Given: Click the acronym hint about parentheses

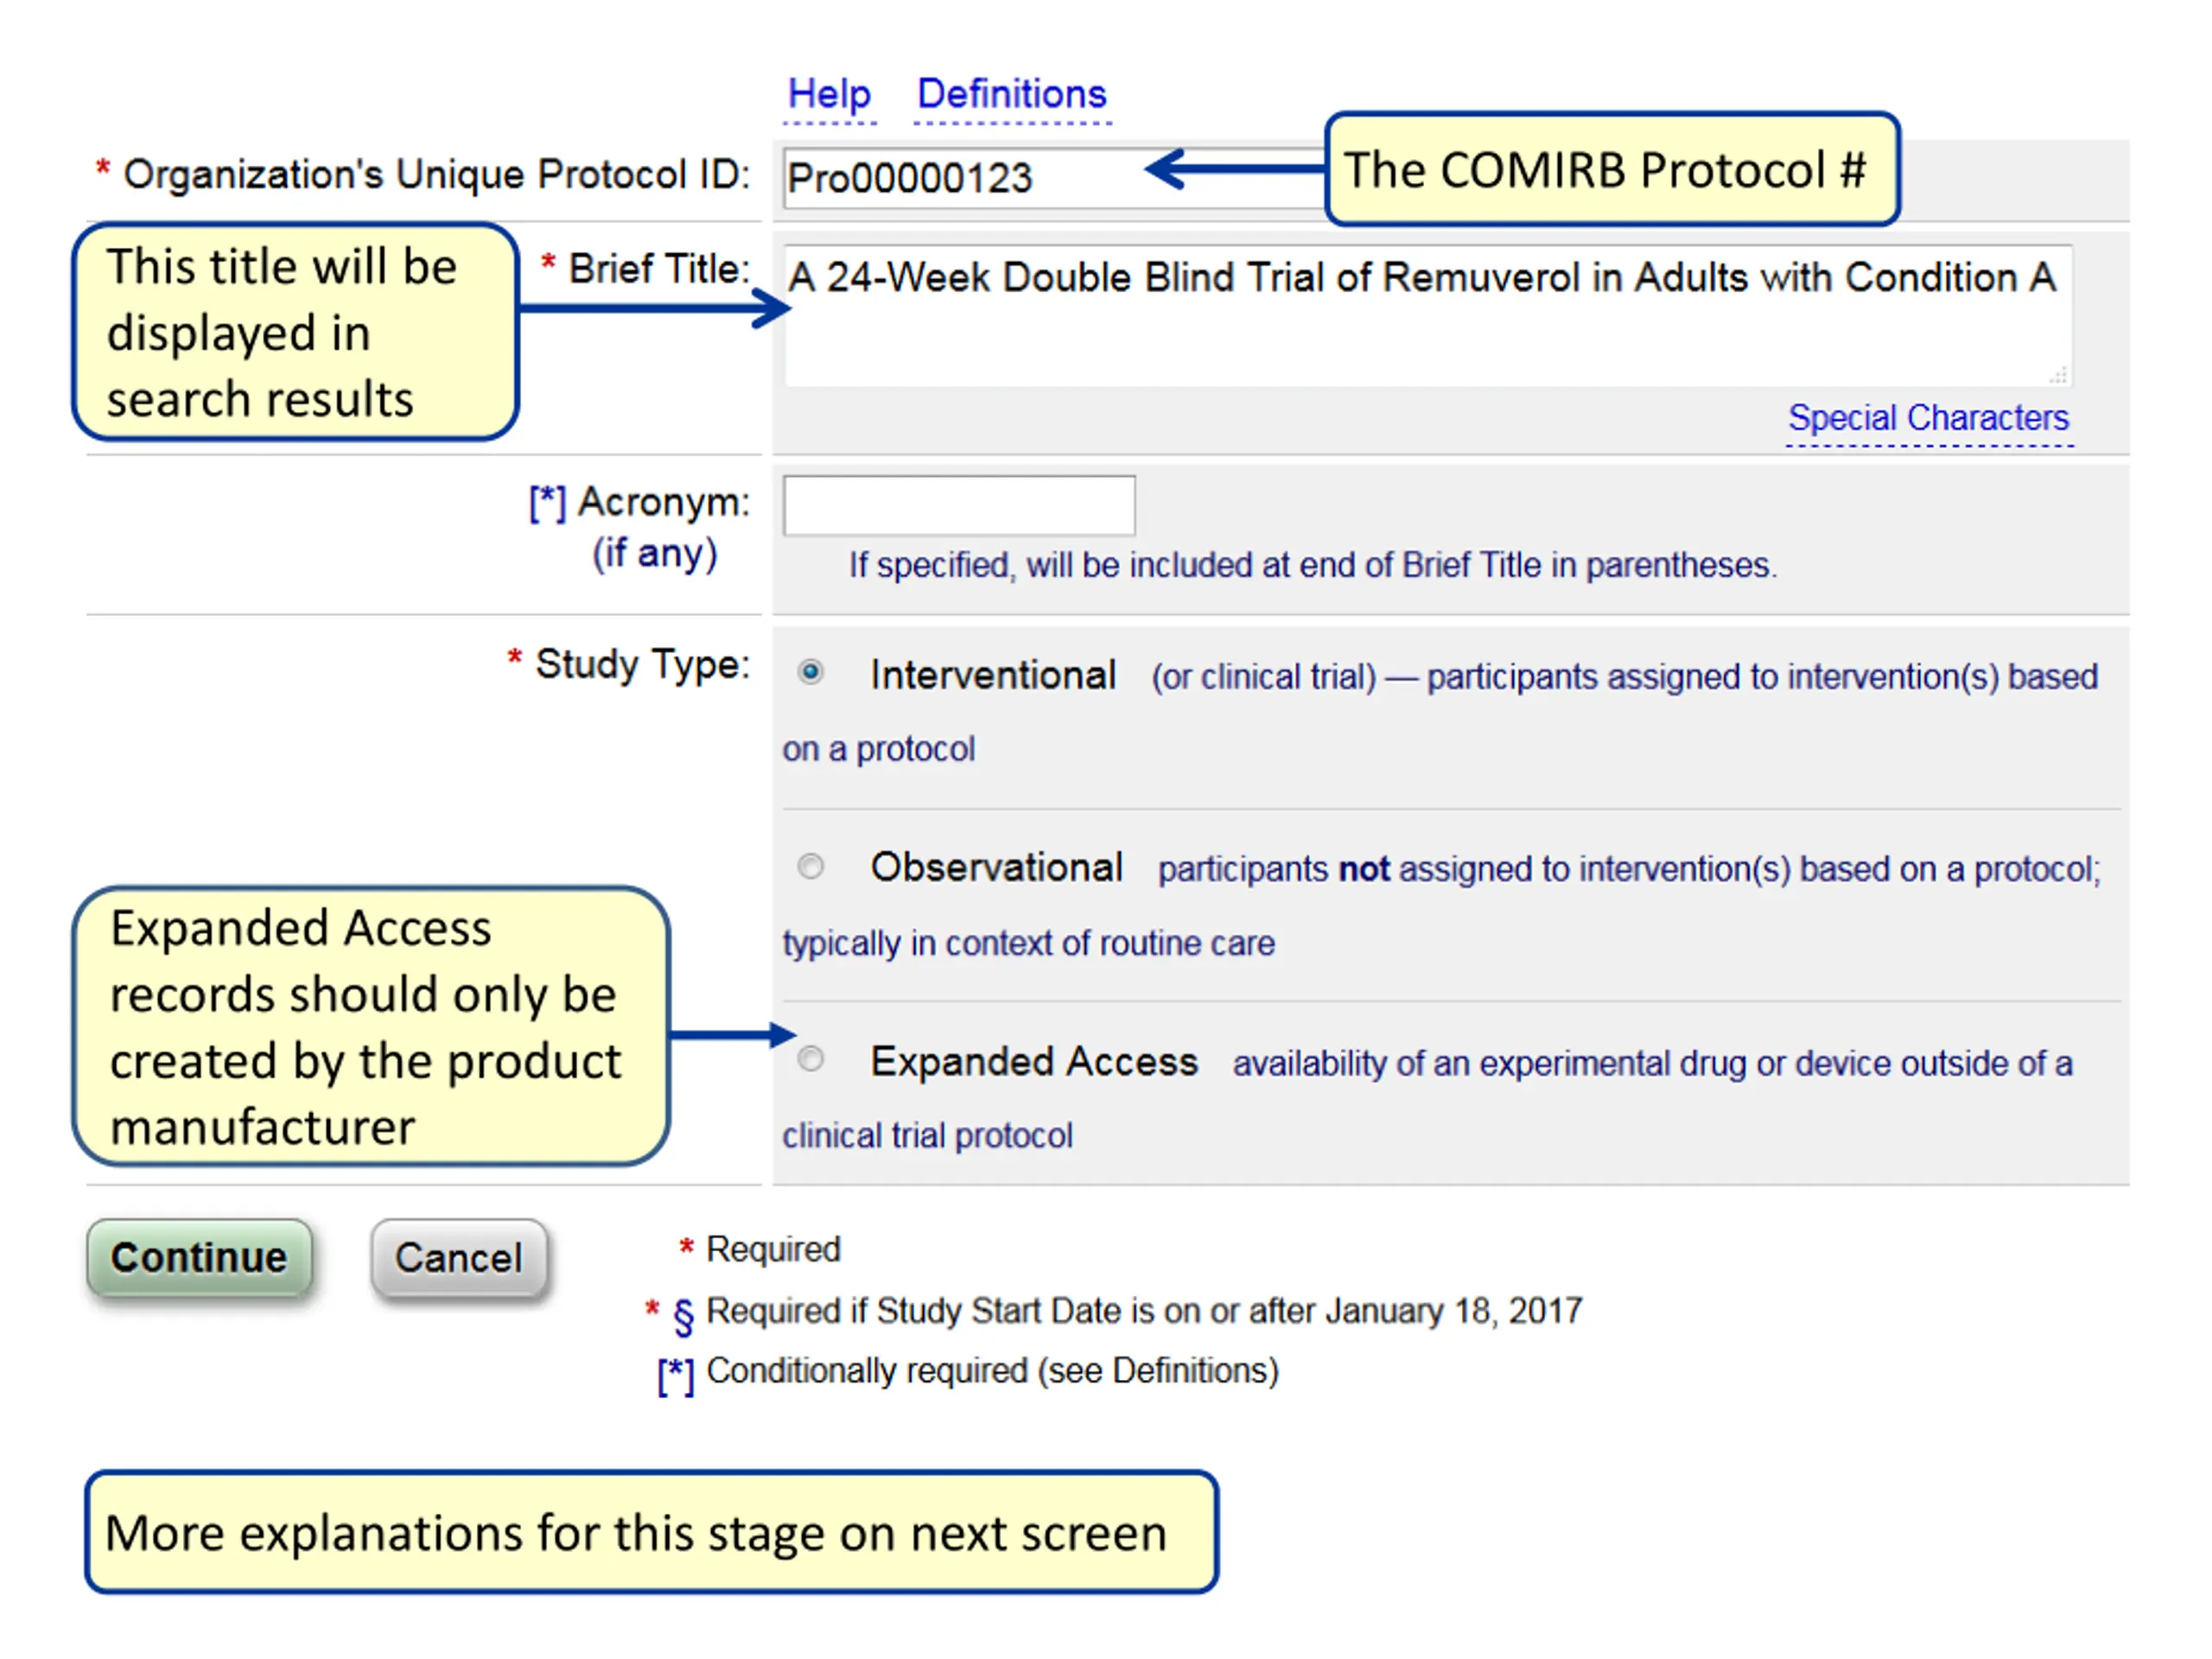Looking at the screenshot, I should click(x=1312, y=566).
